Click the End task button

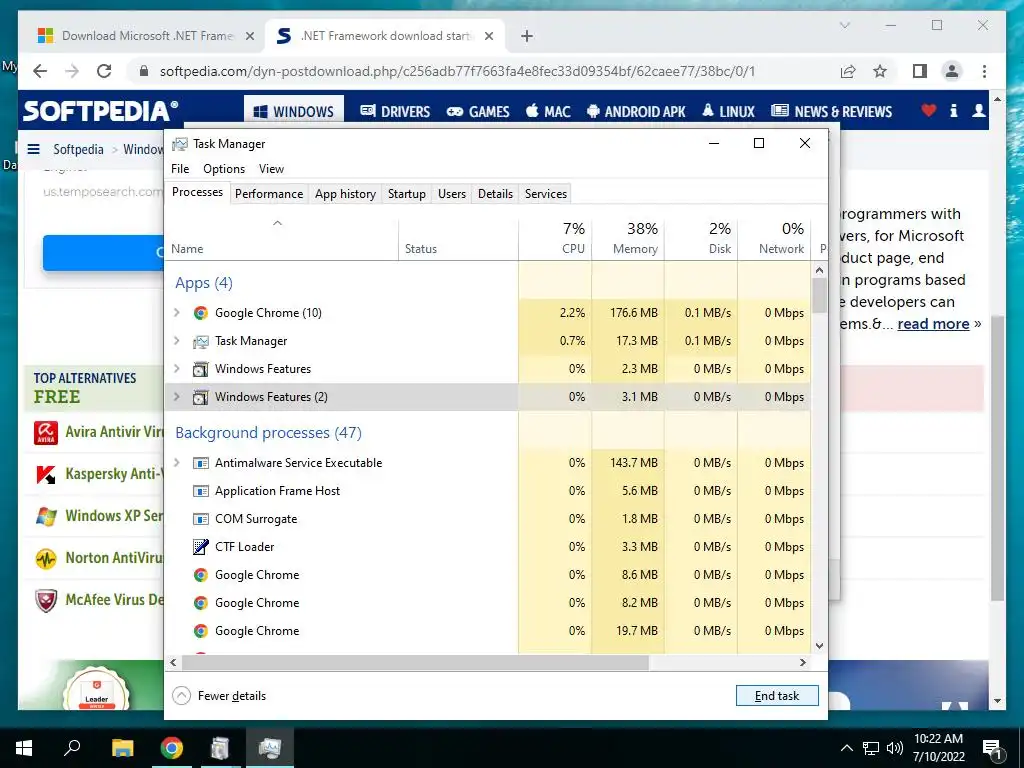[777, 696]
